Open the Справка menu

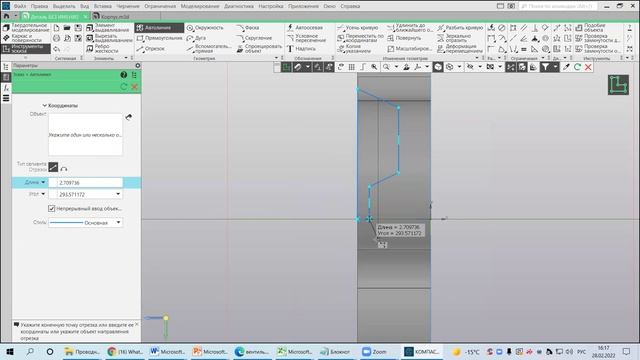pyautogui.click(x=350, y=6)
